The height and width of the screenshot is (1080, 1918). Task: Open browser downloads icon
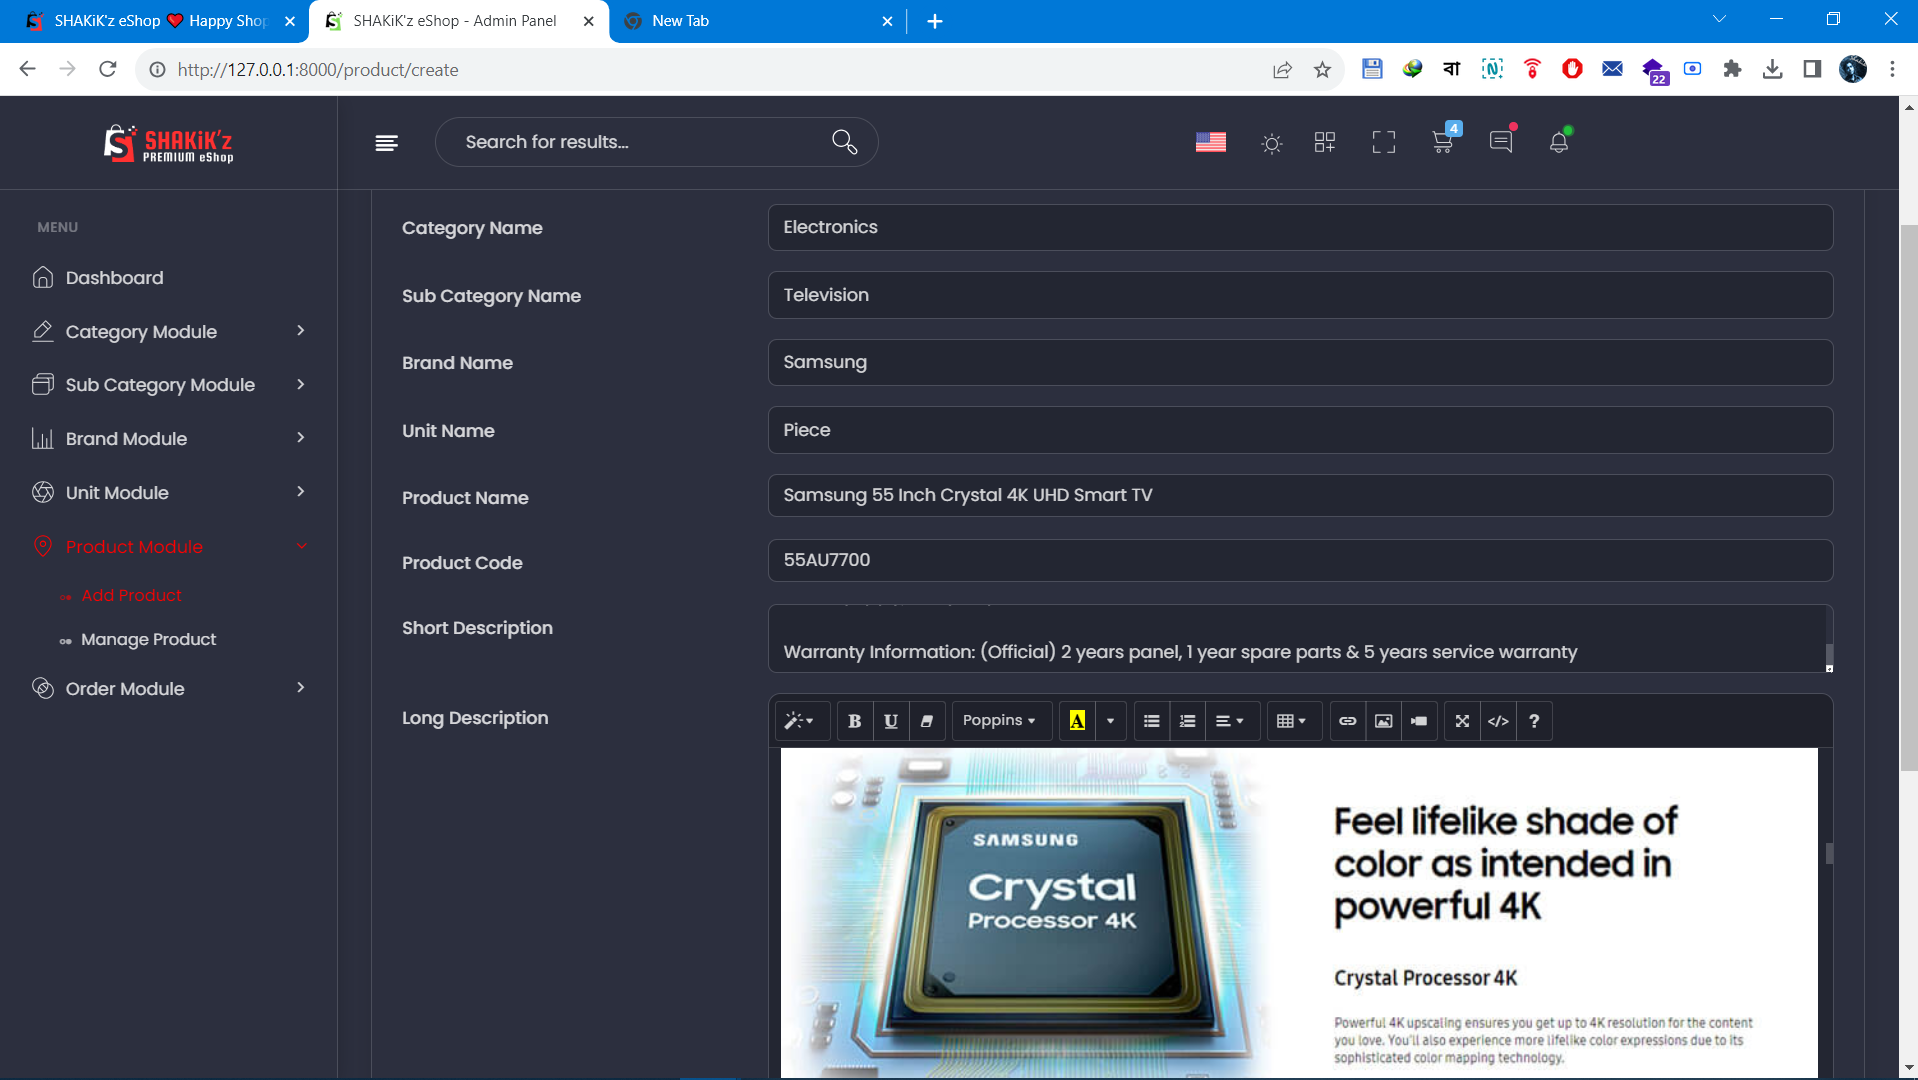click(1772, 69)
